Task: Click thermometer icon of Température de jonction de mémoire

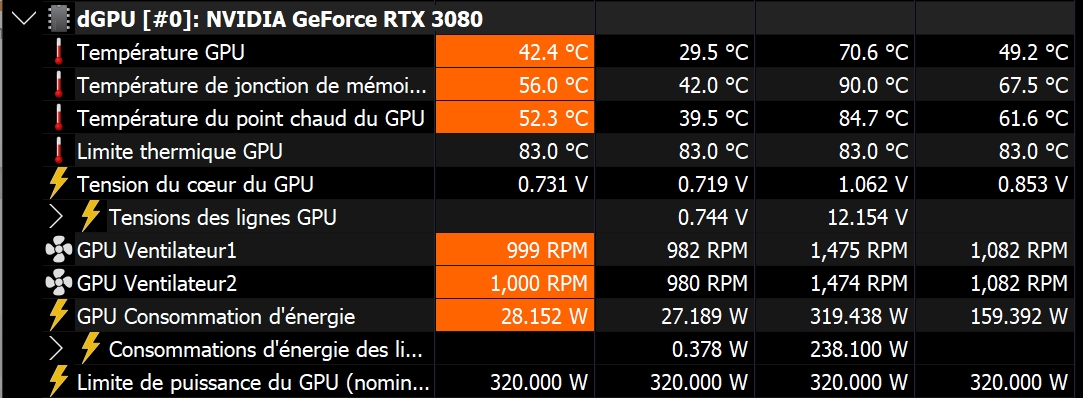Action: [x=59, y=85]
